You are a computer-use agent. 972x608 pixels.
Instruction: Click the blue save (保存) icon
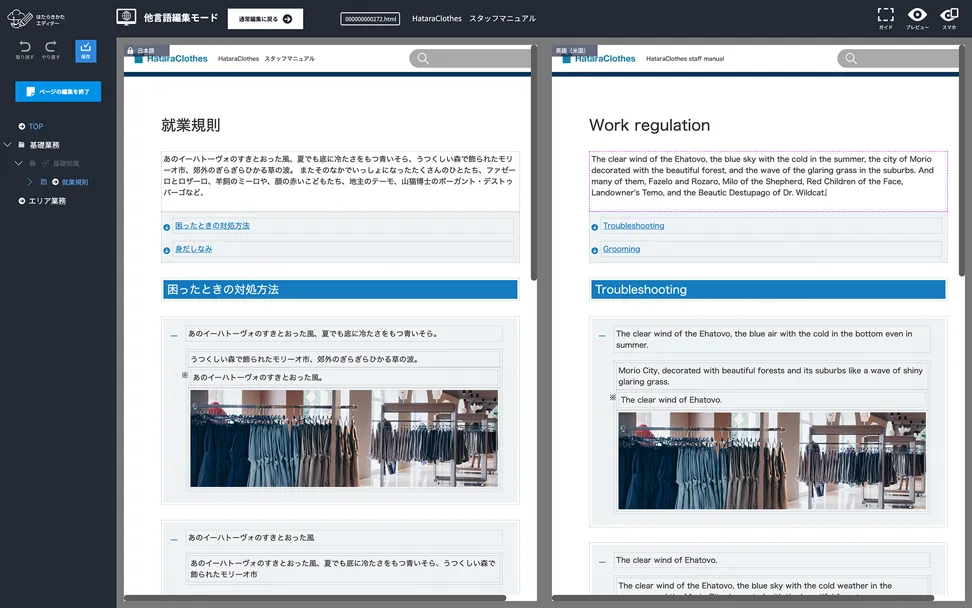[86, 50]
